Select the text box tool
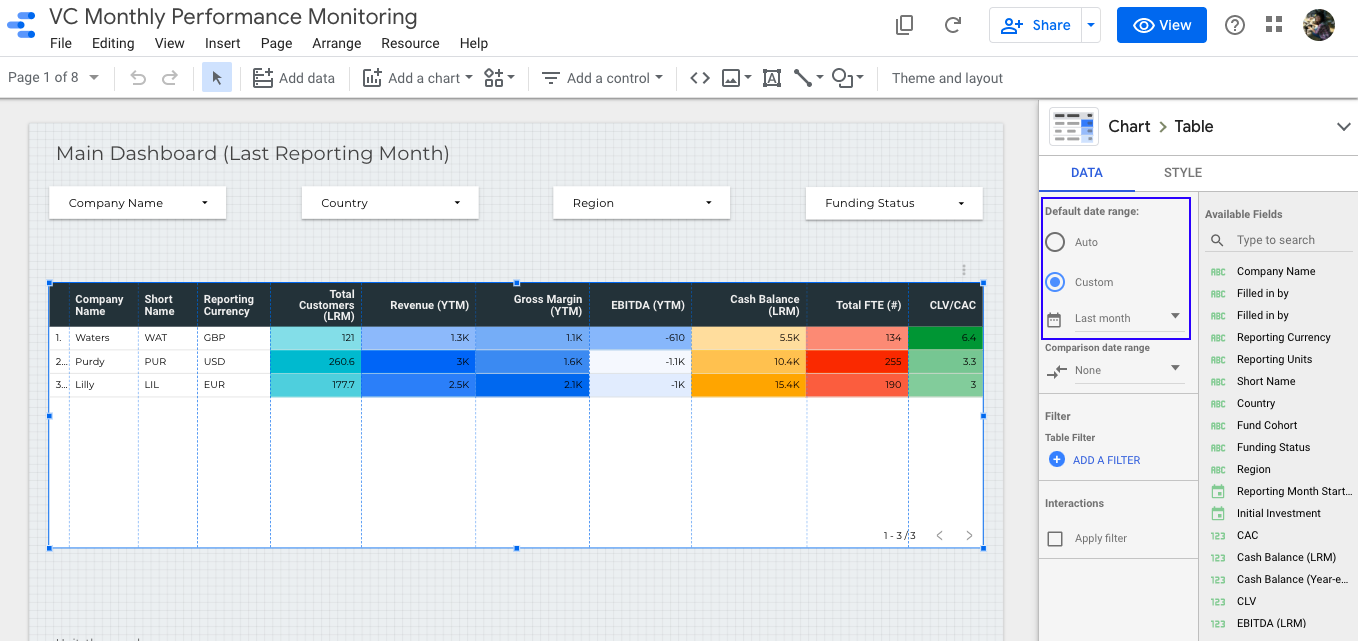The height and width of the screenshot is (641, 1358). [771, 78]
